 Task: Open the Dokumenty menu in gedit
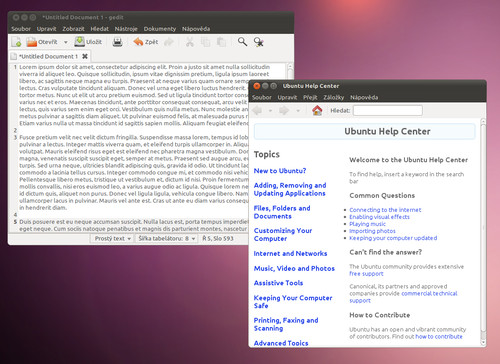[160, 29]
